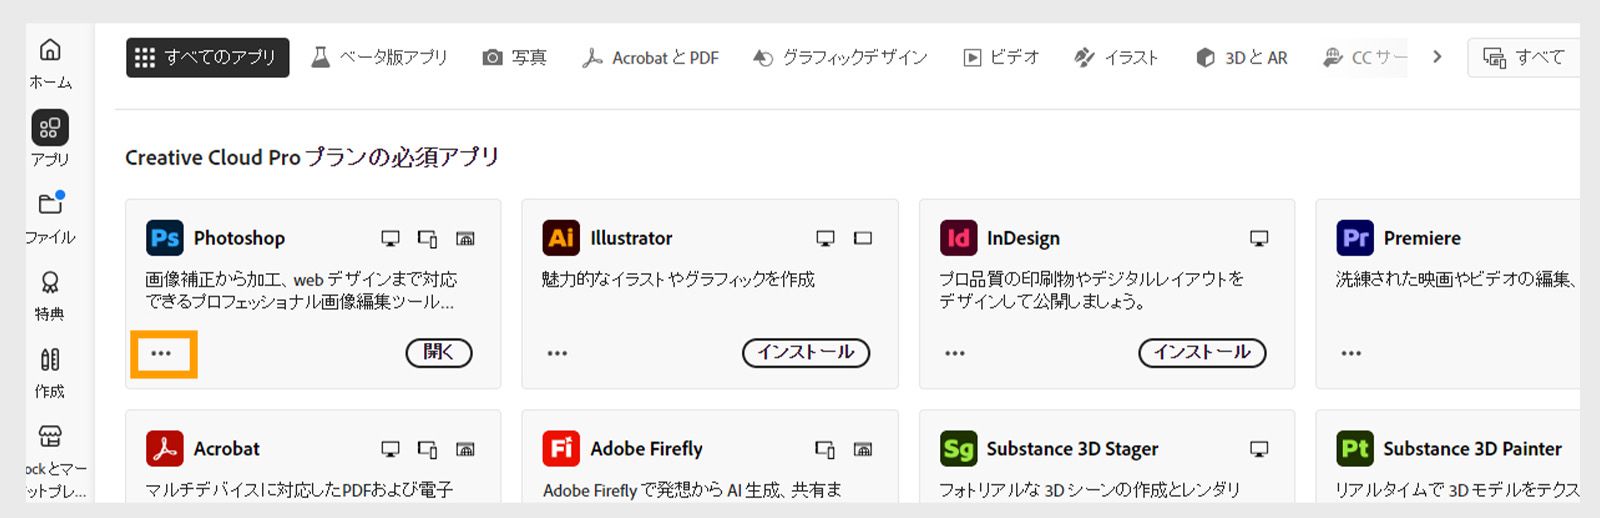This screenshot has width=1600, height=518.
Task: Open Photoshop with the 開く button
Action: (439, 352)
